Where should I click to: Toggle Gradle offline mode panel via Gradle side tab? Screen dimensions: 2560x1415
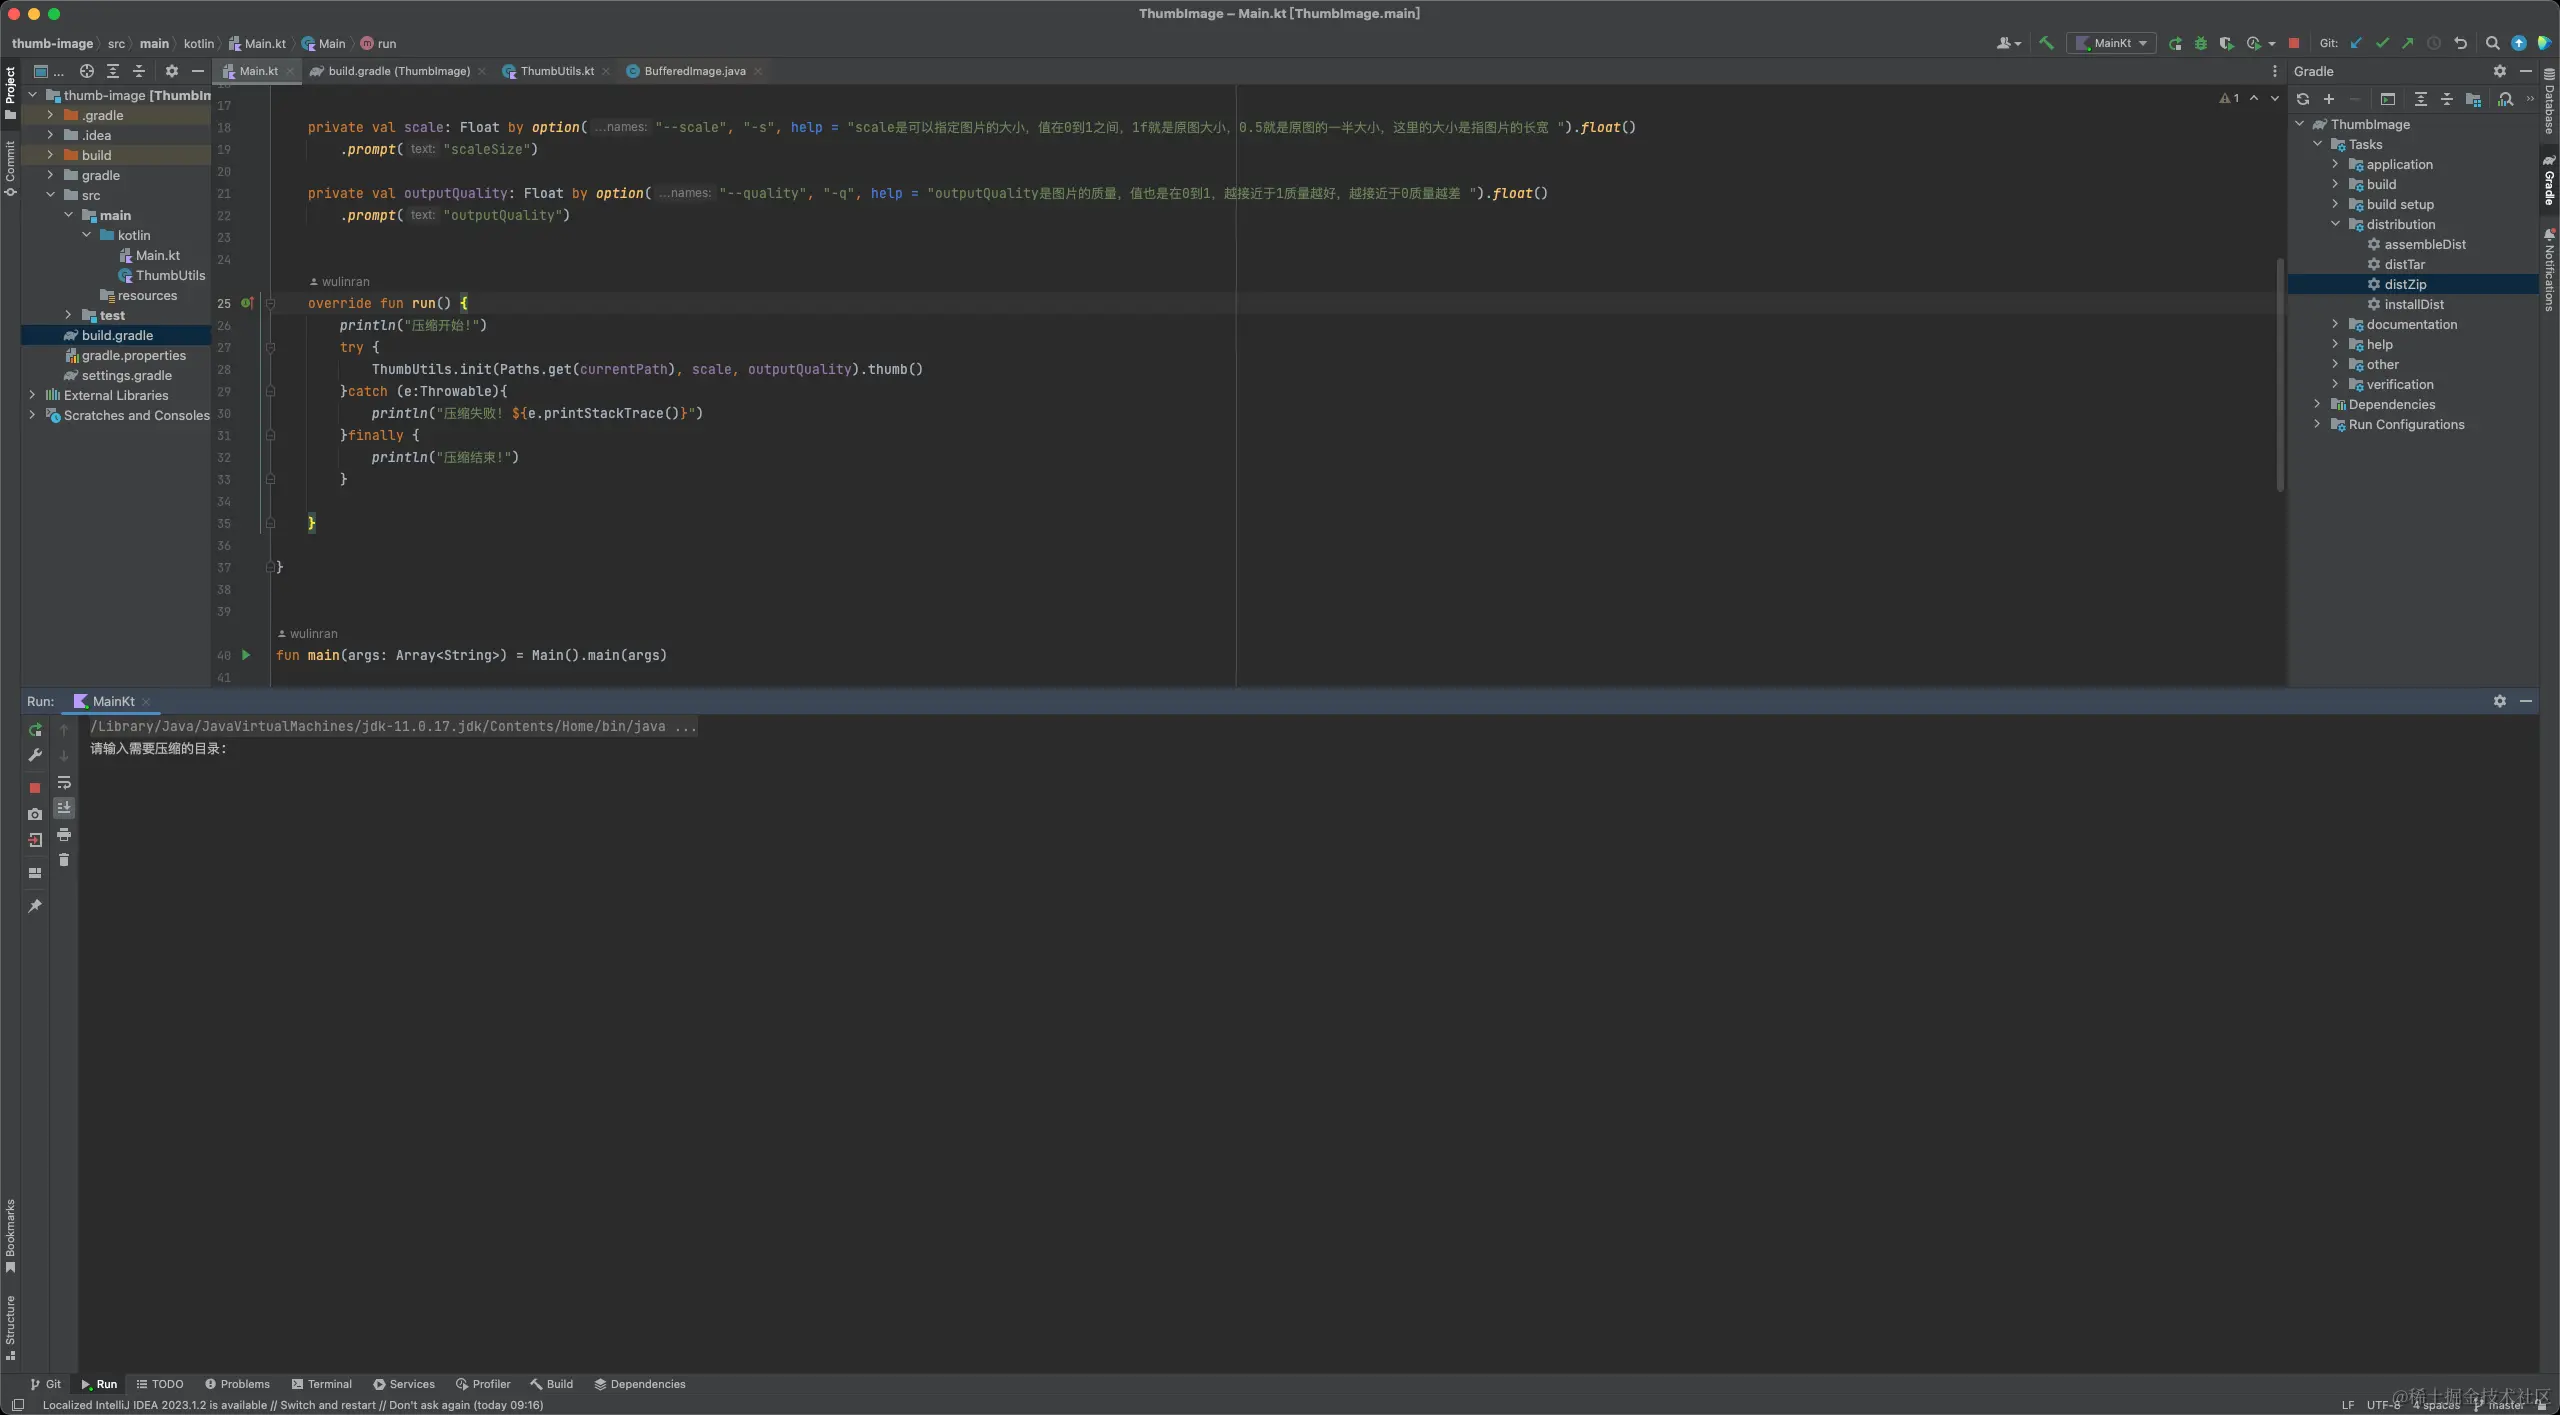[x=2549, y=182]
